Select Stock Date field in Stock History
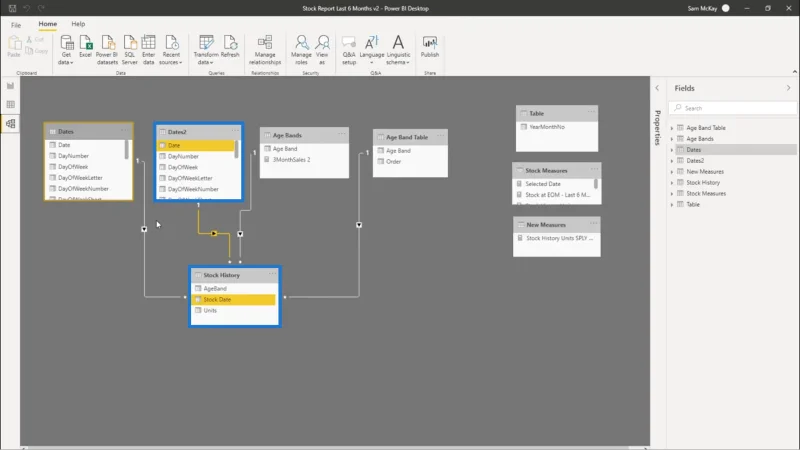Viewport: 800px width, 450px height. pos(234,299)
